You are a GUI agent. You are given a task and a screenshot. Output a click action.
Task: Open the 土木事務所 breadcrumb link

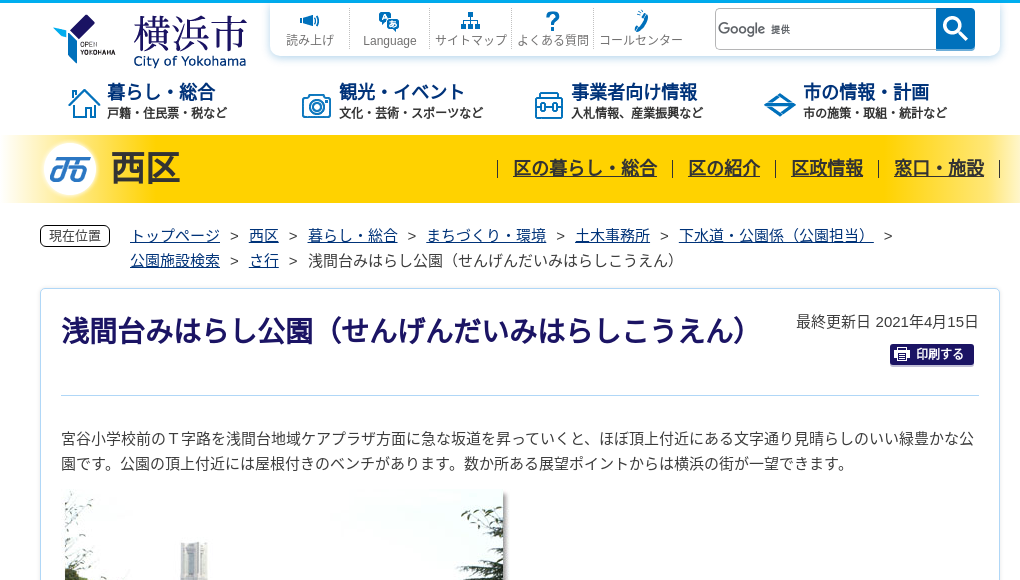tap(614, 236)
